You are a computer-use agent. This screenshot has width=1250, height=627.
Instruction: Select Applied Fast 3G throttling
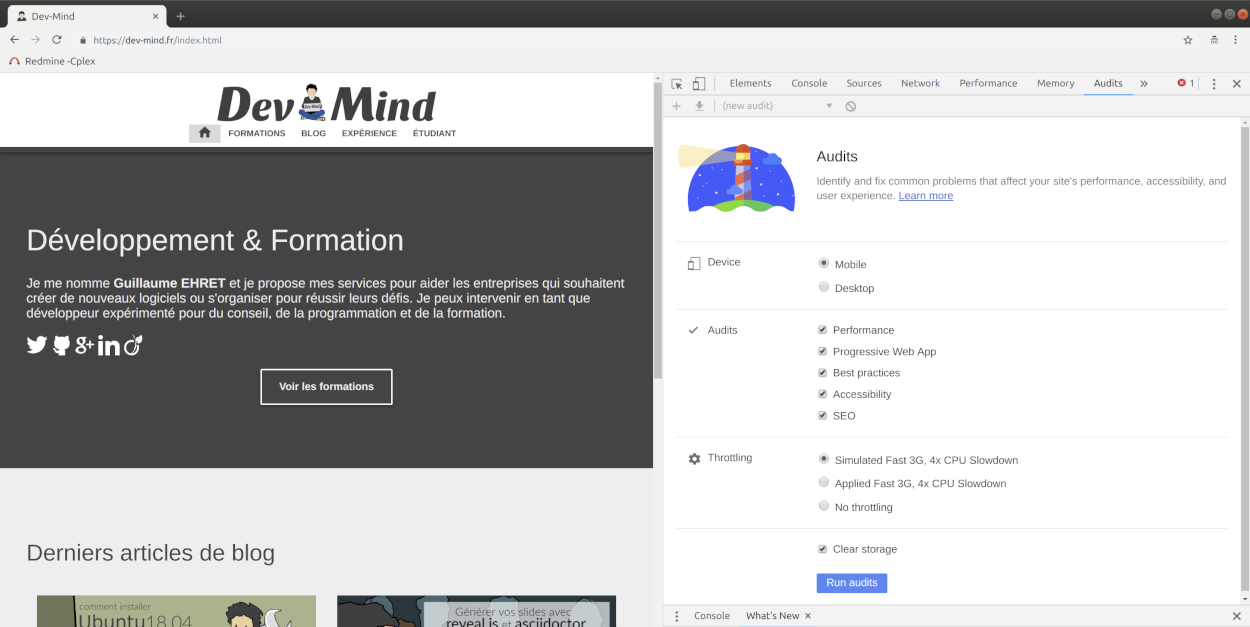click(x=824, y=482)
